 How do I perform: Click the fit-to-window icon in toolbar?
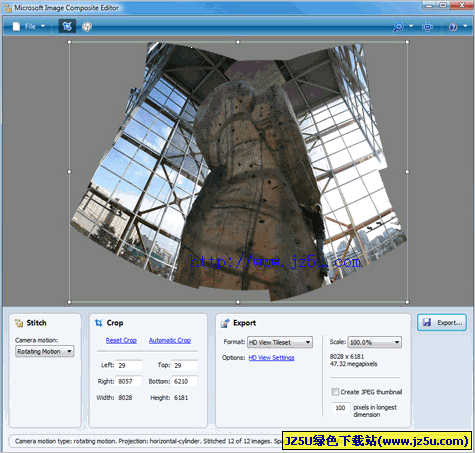pos(427,27)
